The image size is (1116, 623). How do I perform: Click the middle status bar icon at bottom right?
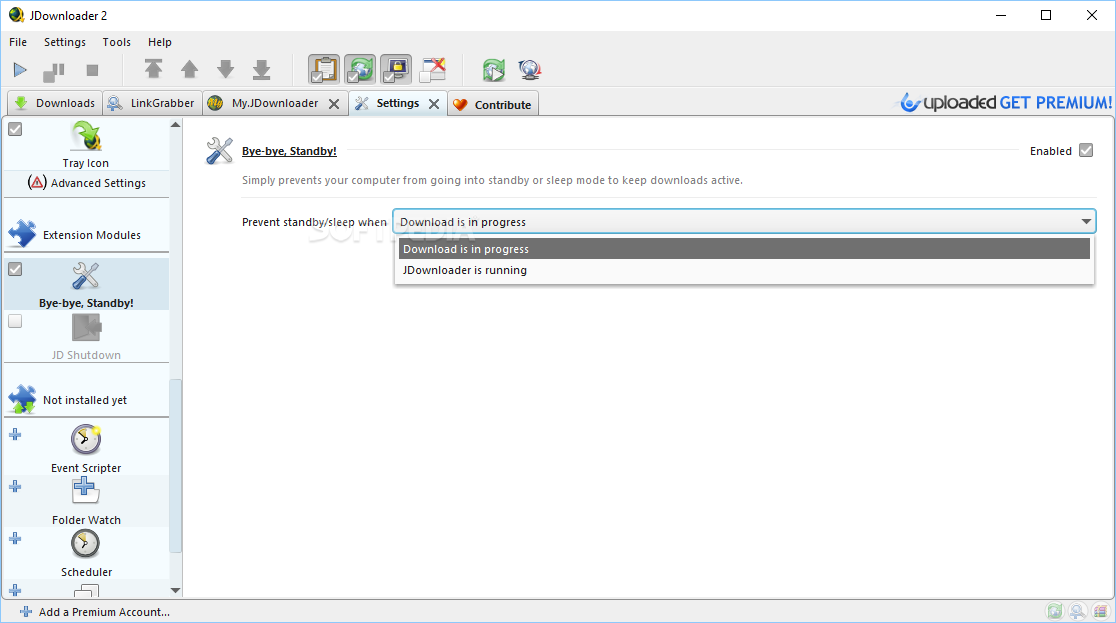(1077, 611)
